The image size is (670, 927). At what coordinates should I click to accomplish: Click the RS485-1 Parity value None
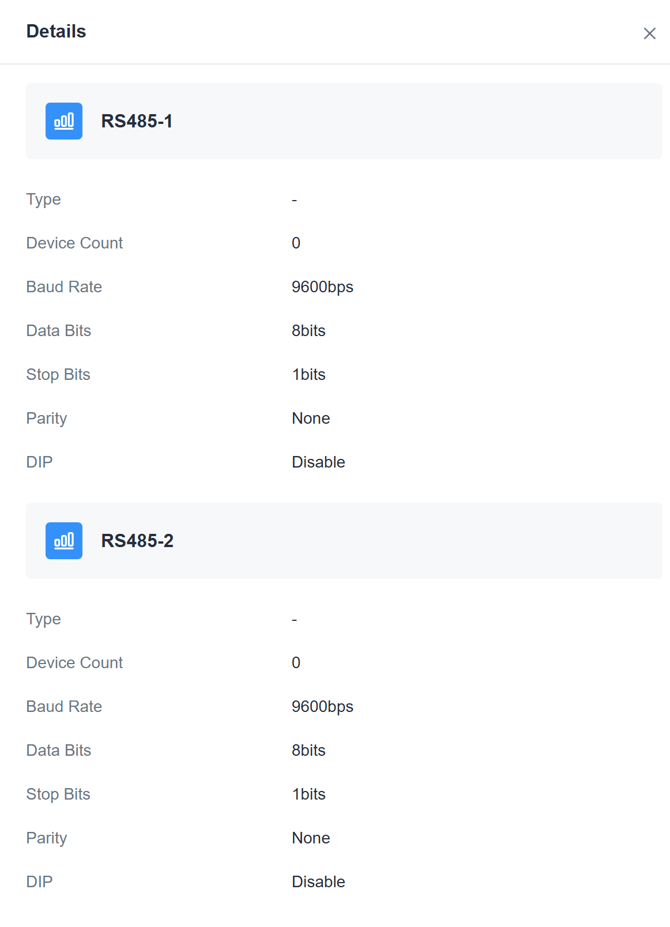[310, 418]
